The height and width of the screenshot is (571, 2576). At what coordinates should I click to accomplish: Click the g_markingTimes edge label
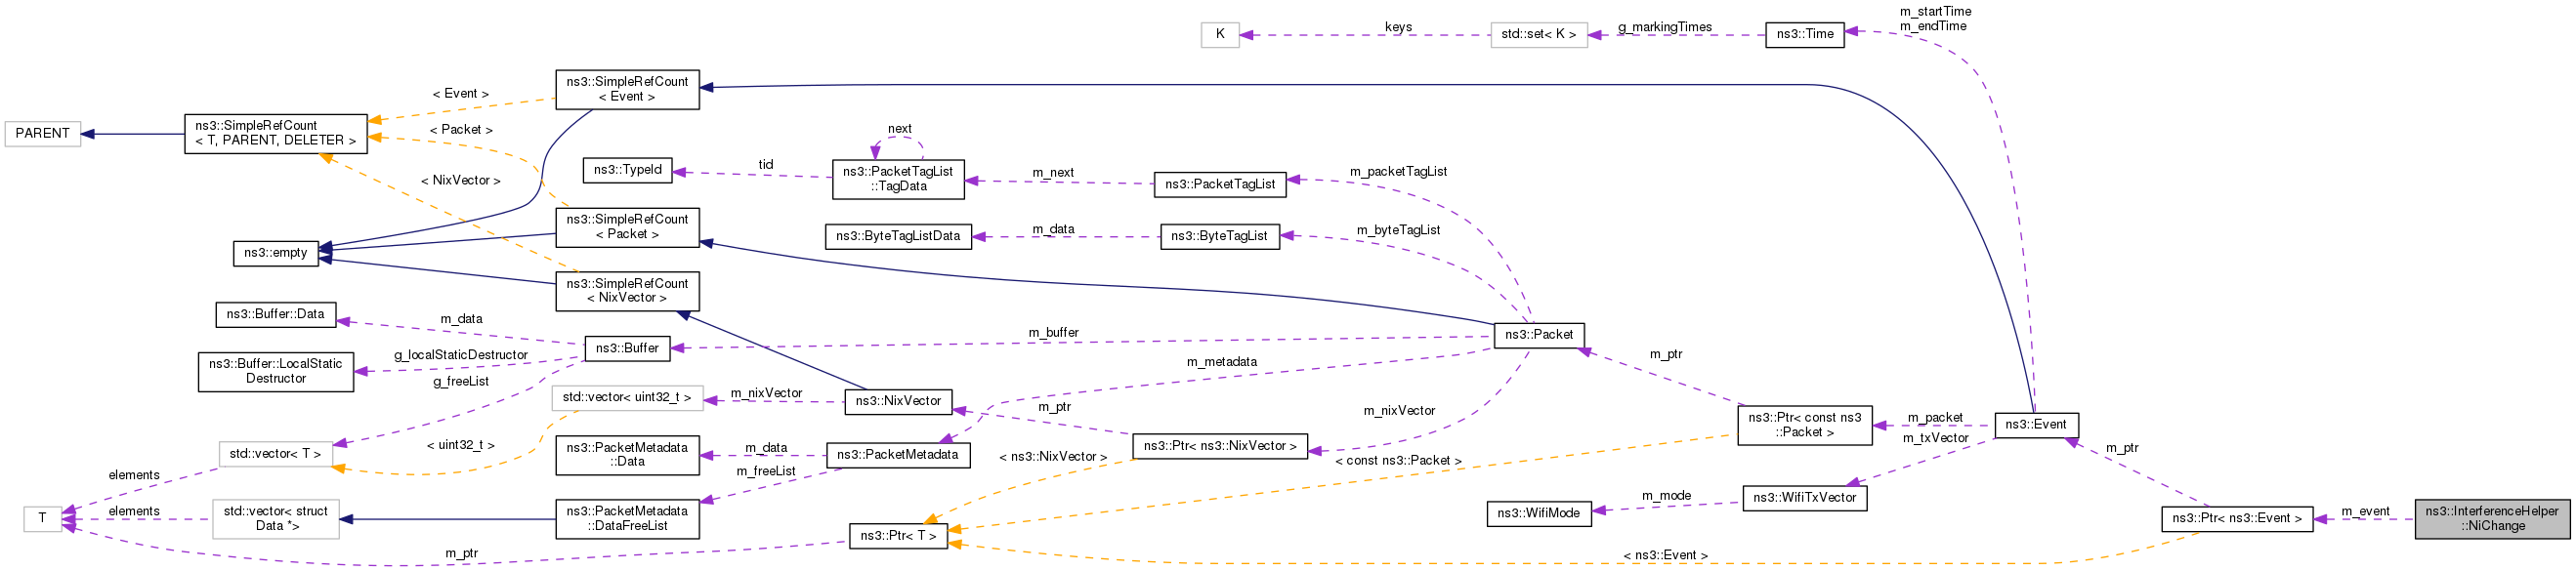pyautogui.click(x=1665, y=27)
